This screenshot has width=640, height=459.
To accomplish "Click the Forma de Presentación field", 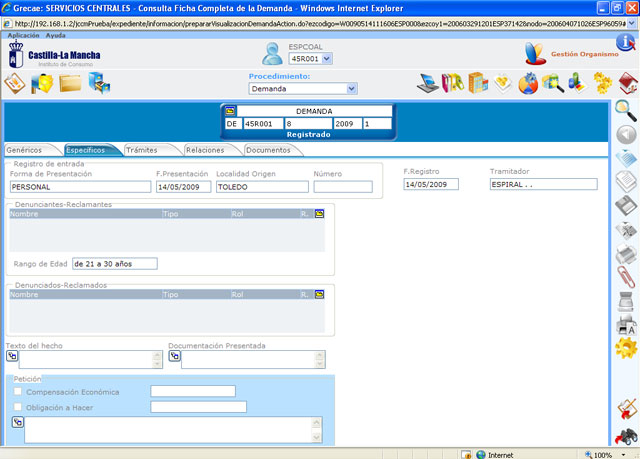I will point(79,186).
